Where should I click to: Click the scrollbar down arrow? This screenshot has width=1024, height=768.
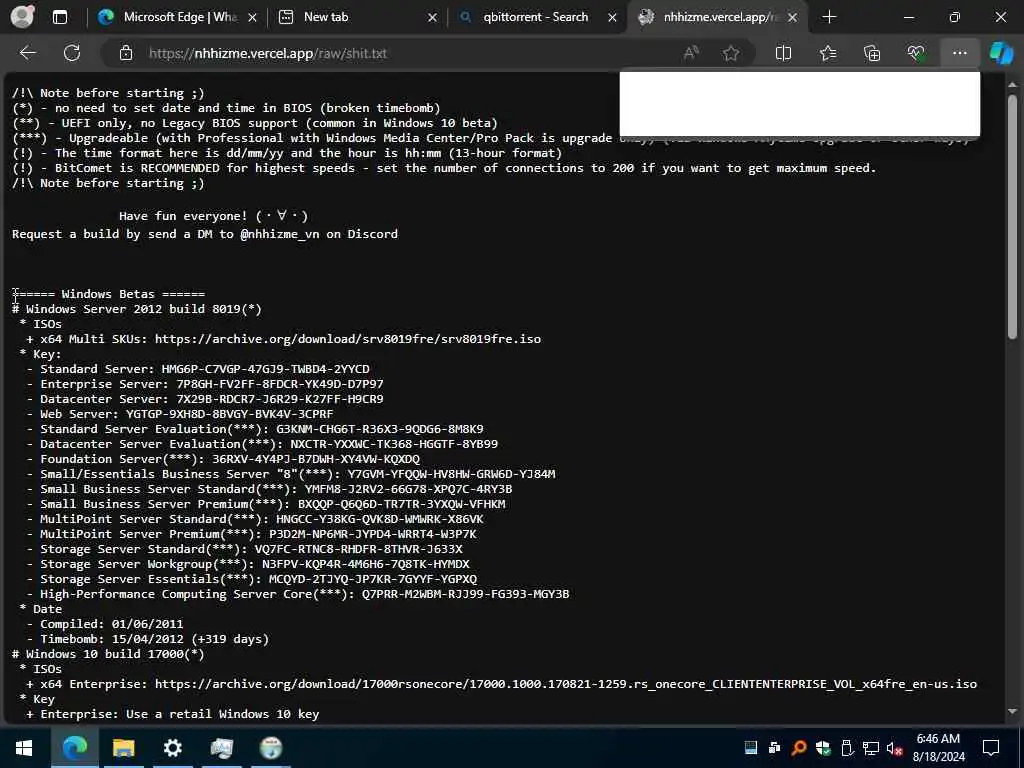coord(1012,712)
